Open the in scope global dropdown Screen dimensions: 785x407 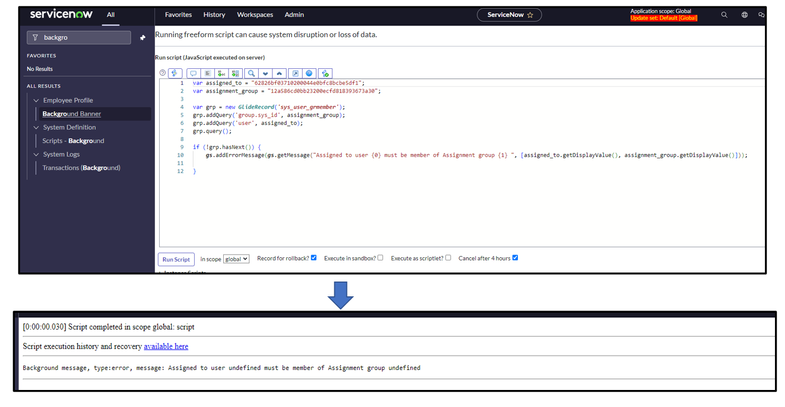point(236,259)
